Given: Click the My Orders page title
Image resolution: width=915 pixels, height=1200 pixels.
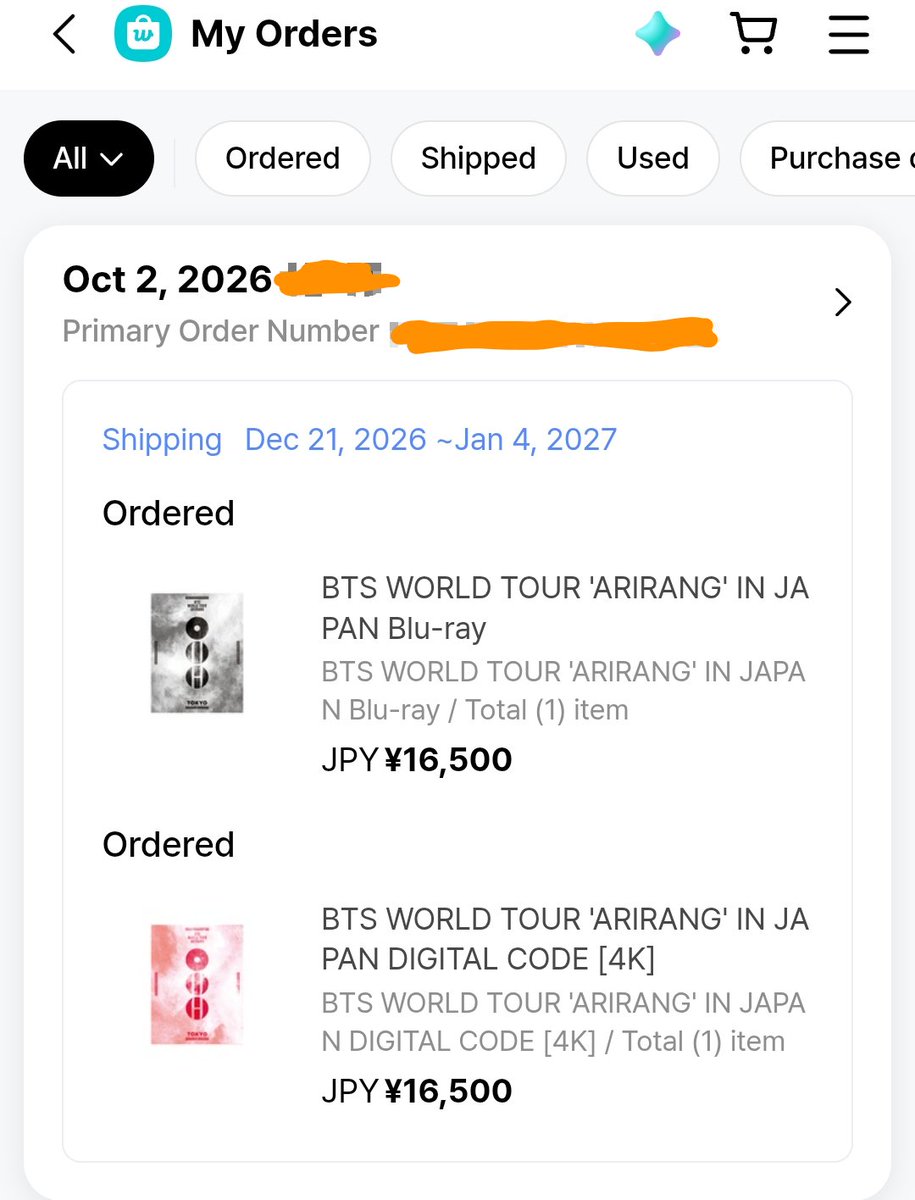Looking at the screenshot, I should click(284, 35).
